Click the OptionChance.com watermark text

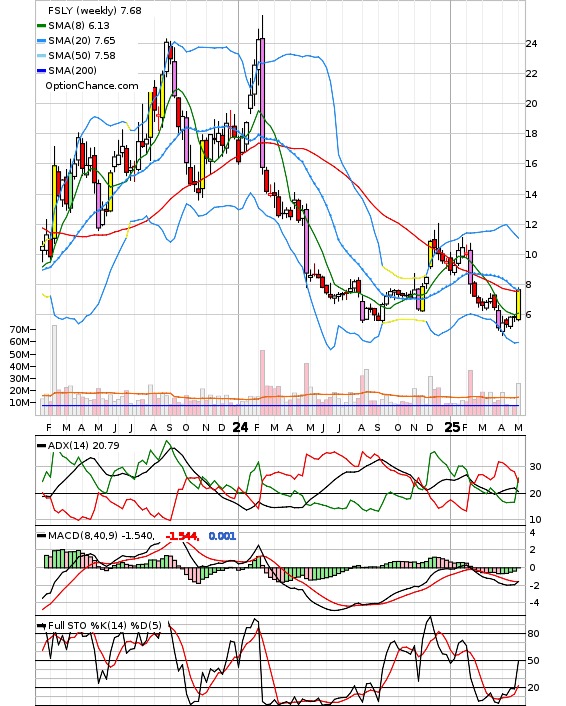92,86
